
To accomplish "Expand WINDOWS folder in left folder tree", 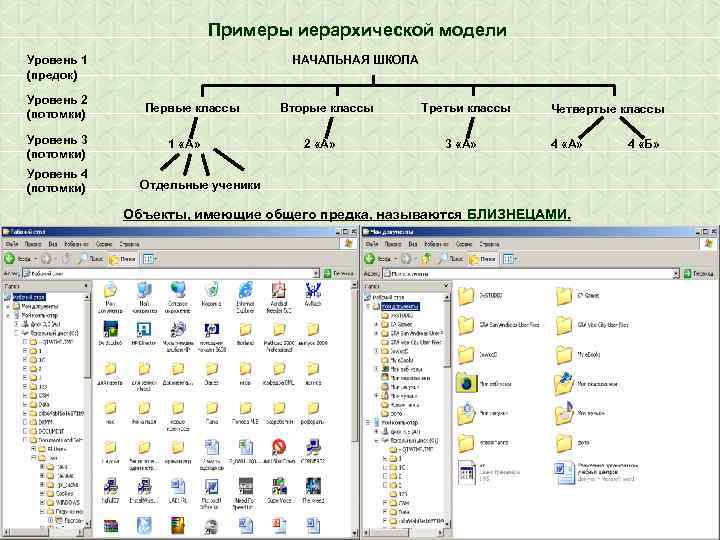I will (42, 502).
